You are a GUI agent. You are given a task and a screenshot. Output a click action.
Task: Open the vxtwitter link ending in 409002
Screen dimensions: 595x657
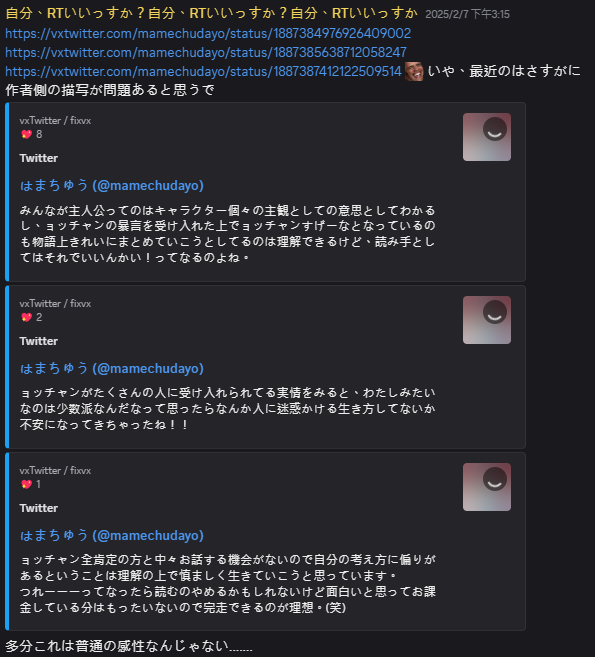pos(208,33)
